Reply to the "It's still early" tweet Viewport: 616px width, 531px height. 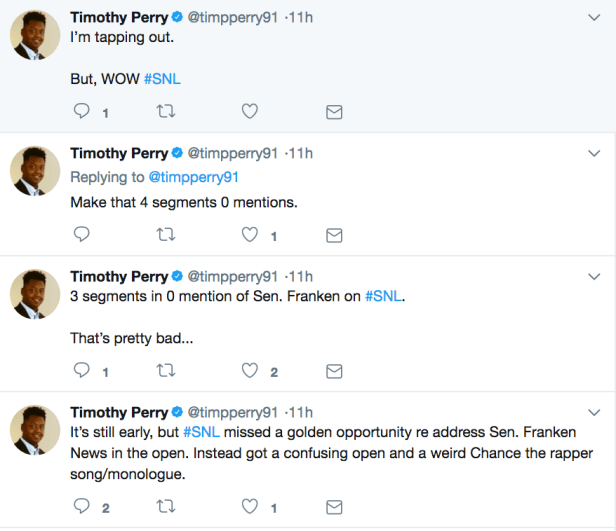pos(82,506)
